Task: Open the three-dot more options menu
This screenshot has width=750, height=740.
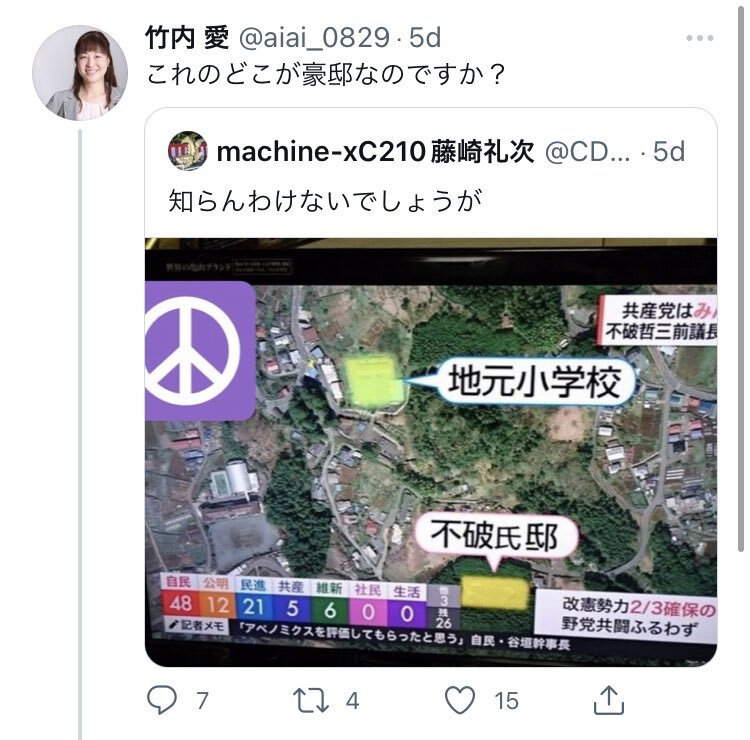Action: 700,38
